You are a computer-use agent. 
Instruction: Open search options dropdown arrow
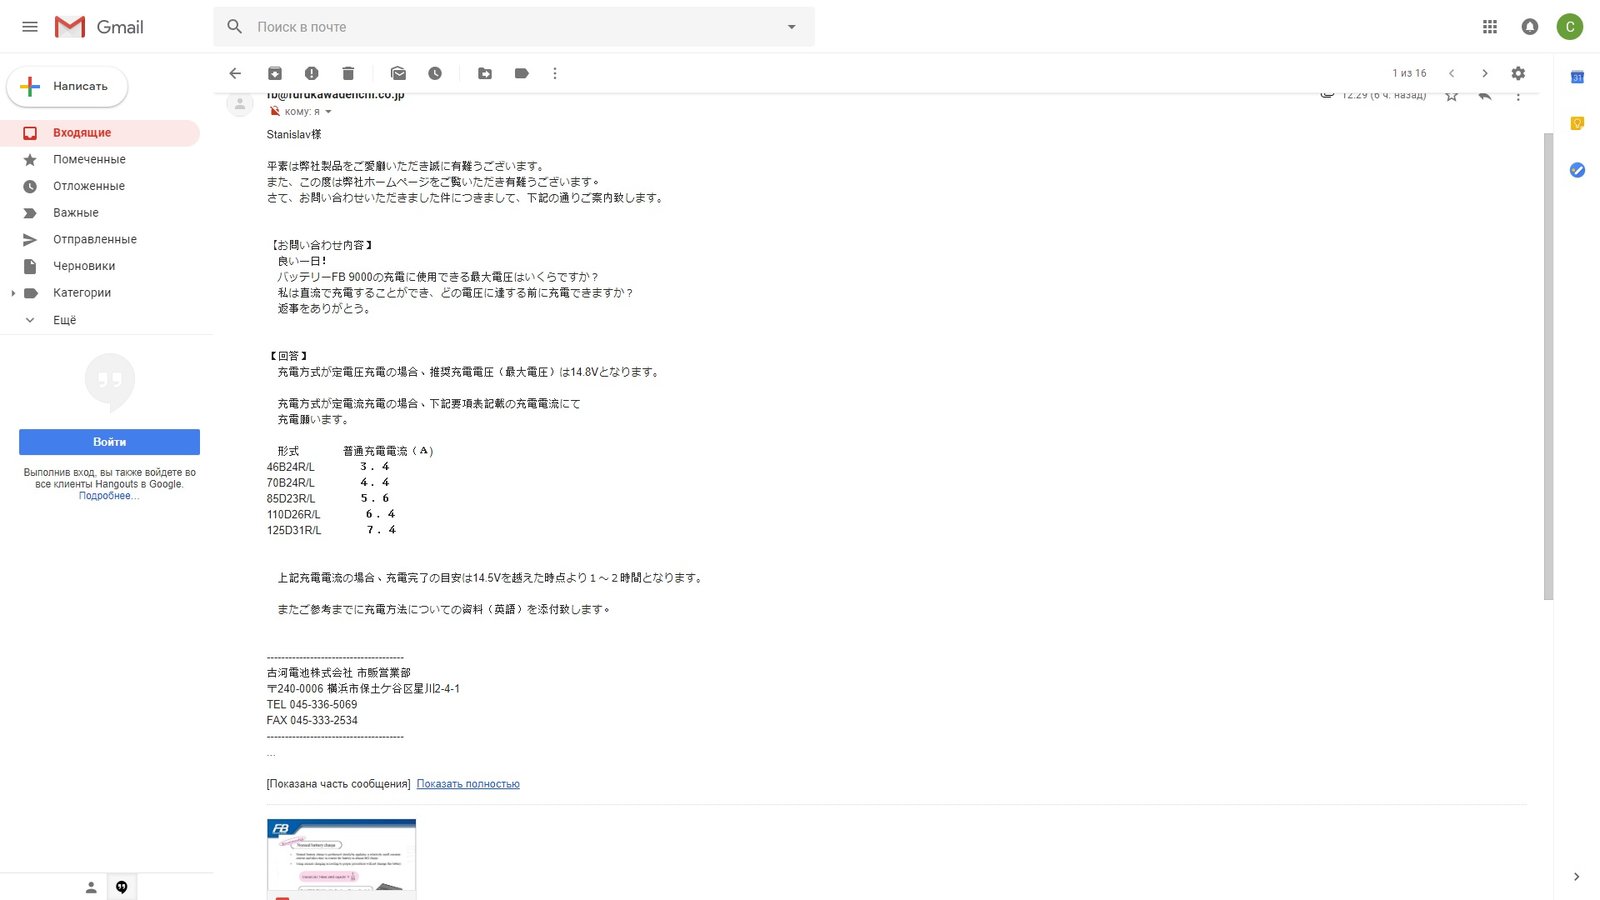(x=792, y=27)
